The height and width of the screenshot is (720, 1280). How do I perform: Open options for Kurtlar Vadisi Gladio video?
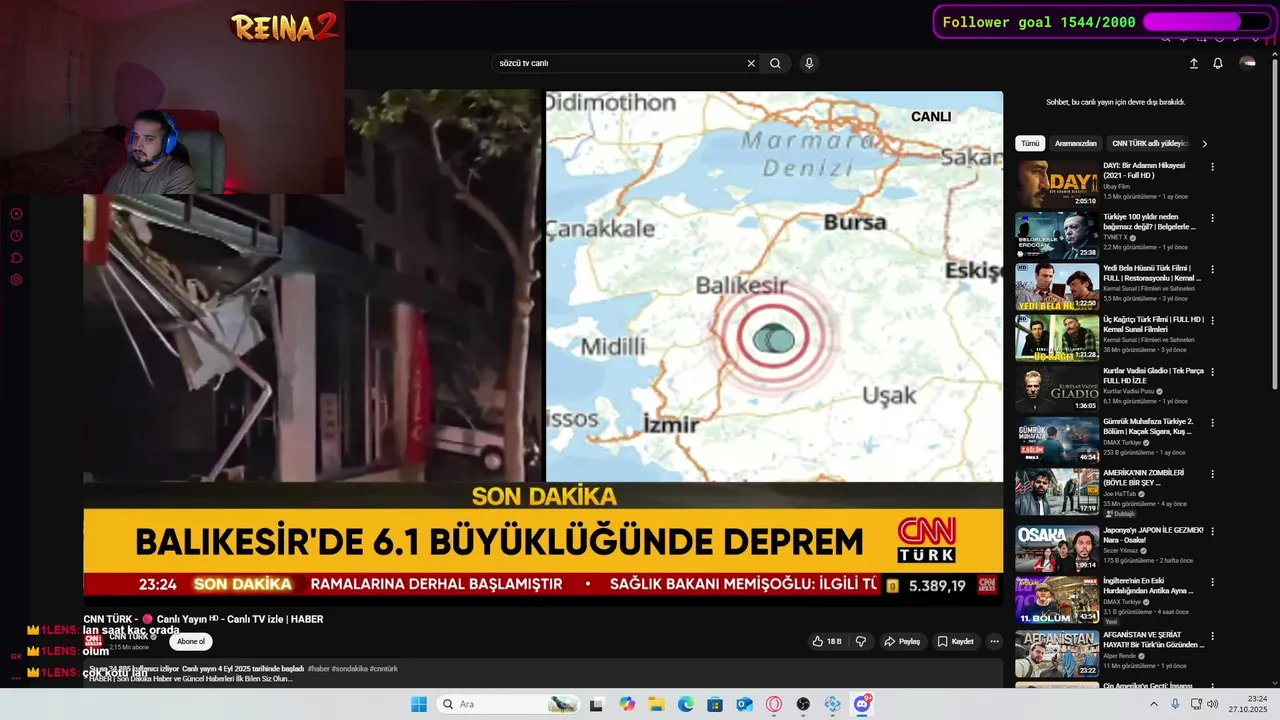pos(1212,372)
